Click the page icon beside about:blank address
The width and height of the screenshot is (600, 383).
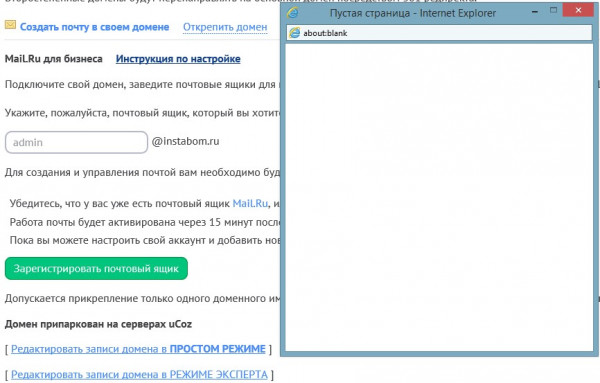pos(295,33)
